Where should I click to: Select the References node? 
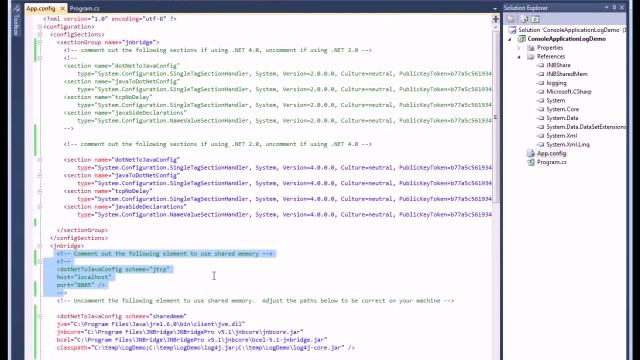pos(551,56)
